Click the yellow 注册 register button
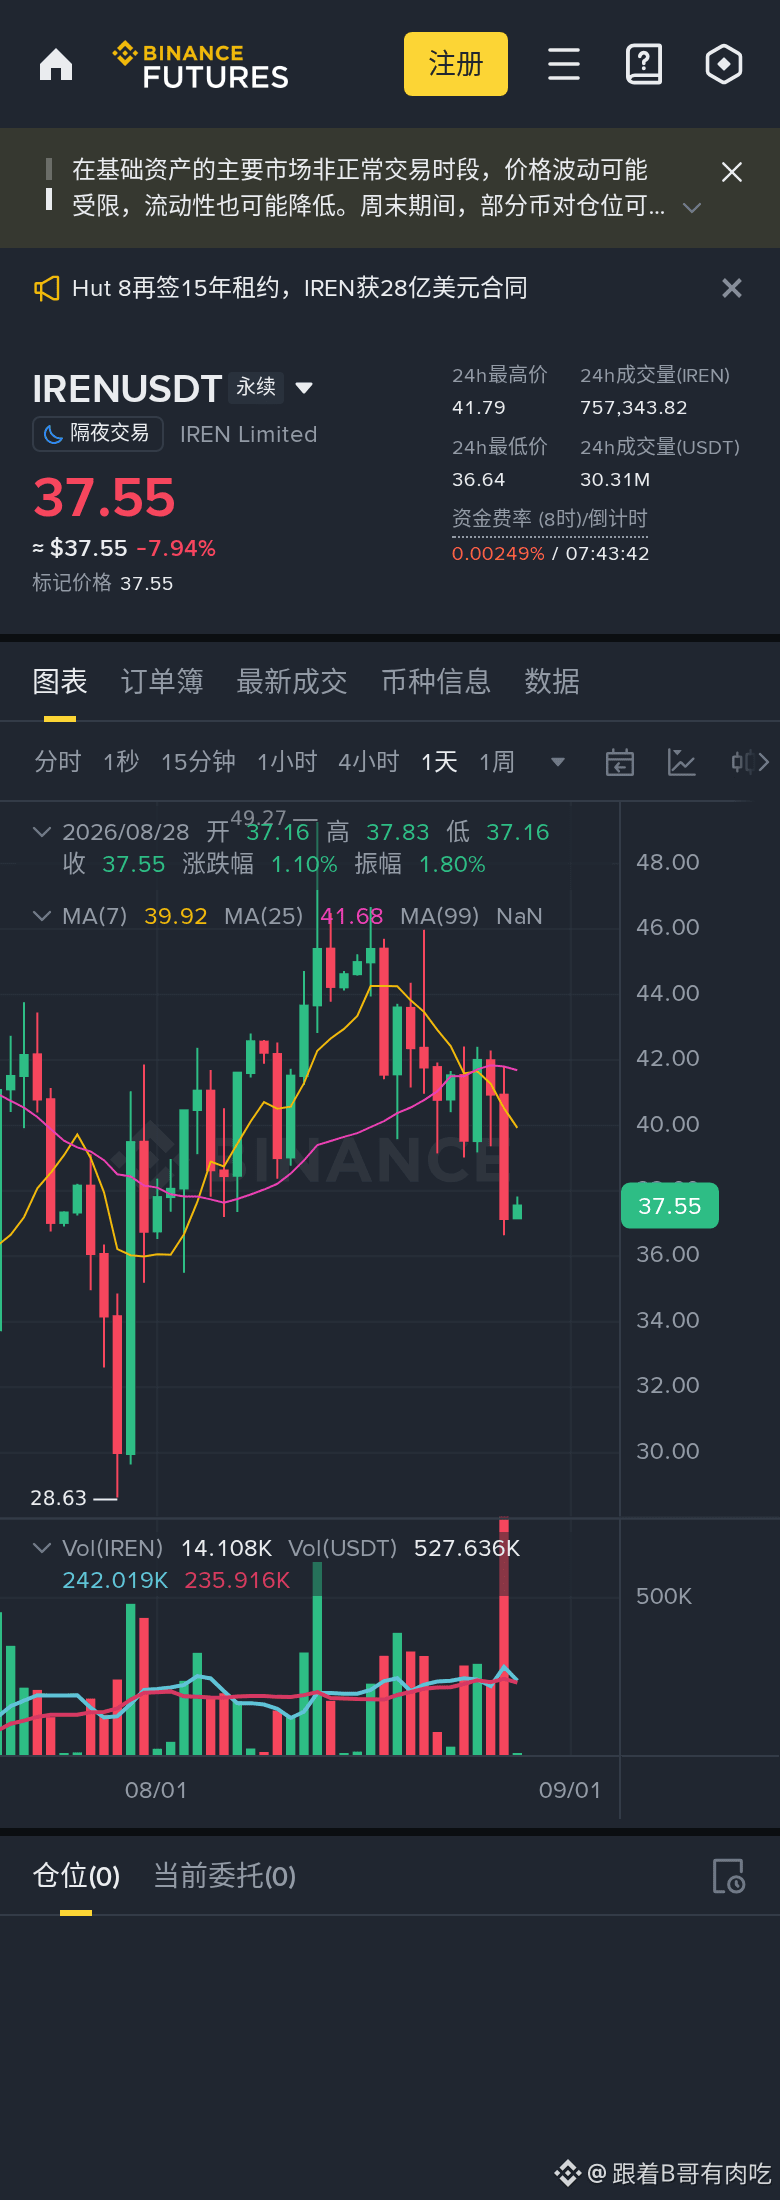 [x=456, y=64]
